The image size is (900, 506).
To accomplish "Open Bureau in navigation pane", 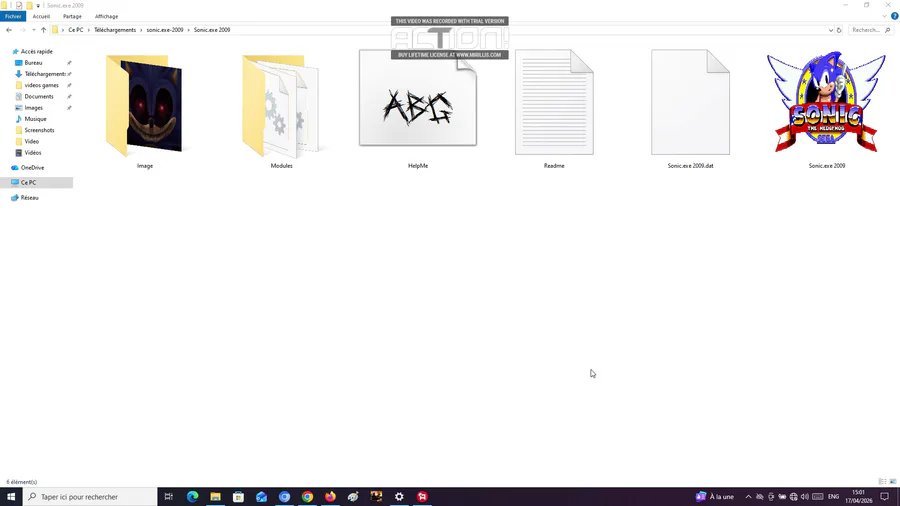I will click(x=33, y=63).
